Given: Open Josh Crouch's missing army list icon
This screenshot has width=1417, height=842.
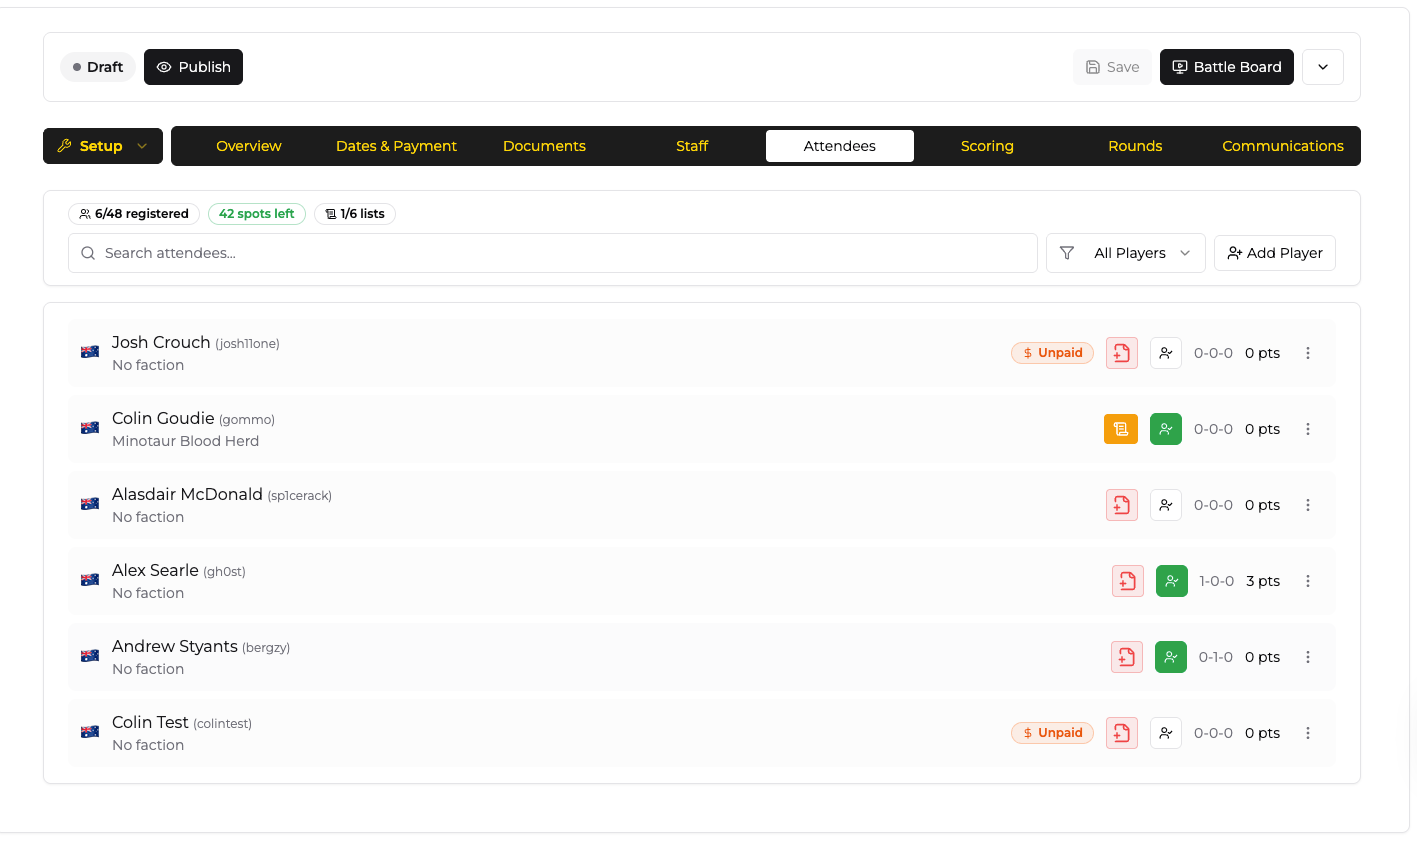Looking at the screenshot, I should (x=1121, y=353).
